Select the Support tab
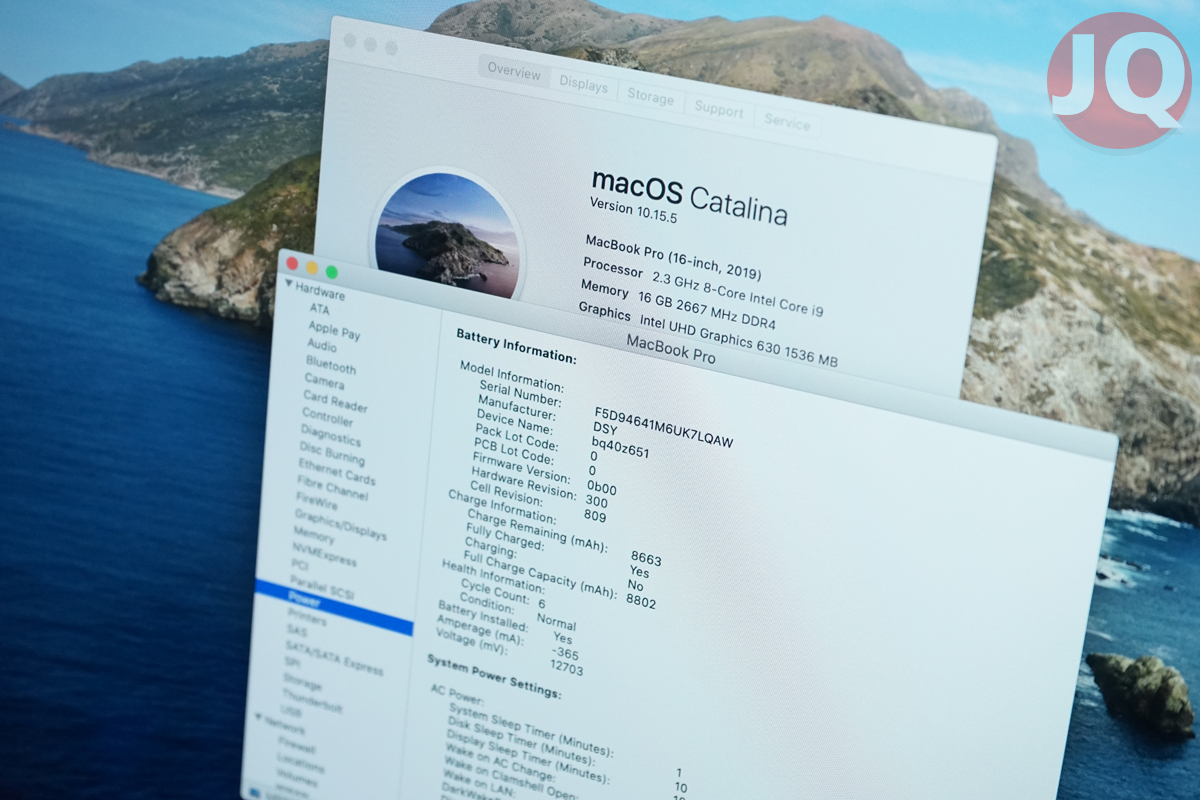The height and width of the screenshot is (800, 1200). [718, 110]
